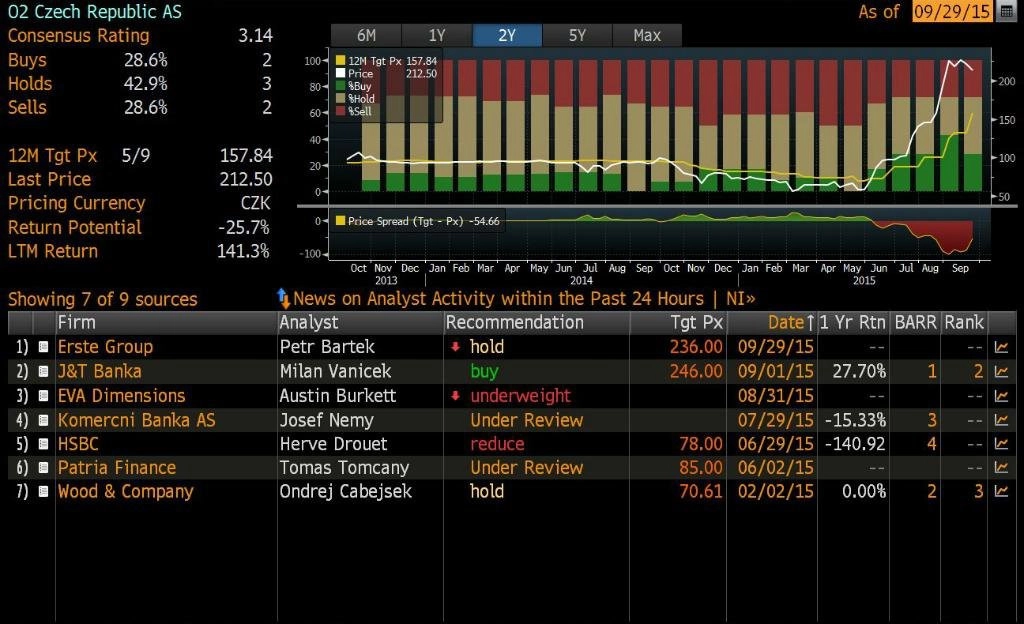Sort table by Tgt Px column

[678, 322]
